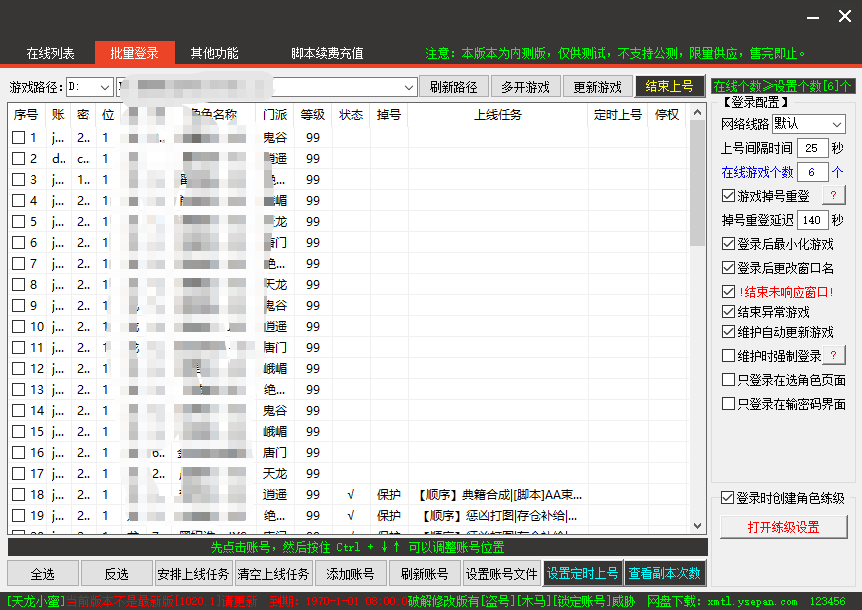Viewport: 862px width, 610px height.
Task: Switch to the 其他功能 tab
Action: click(x=214, y=53)
